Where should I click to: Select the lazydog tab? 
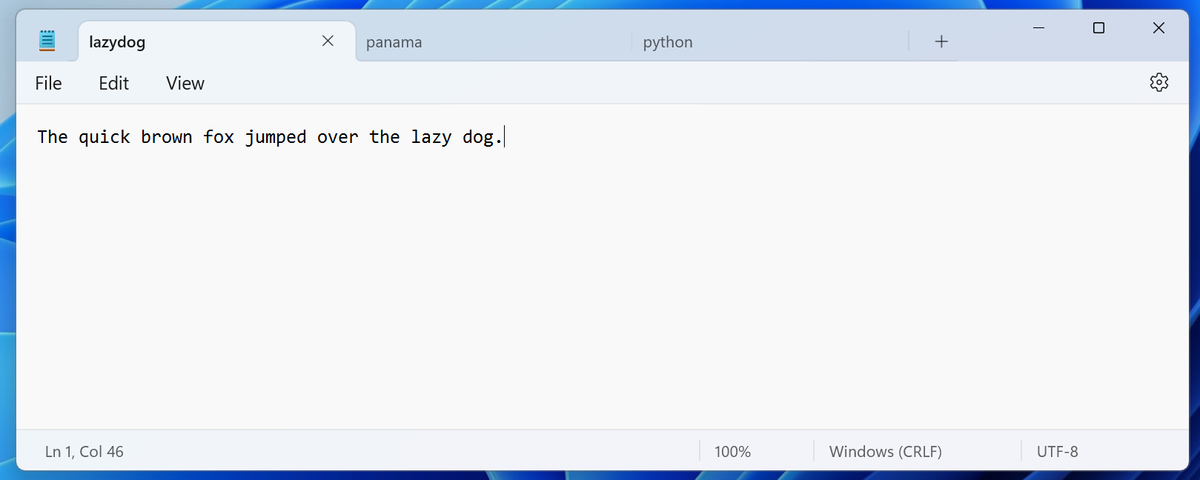click(x=117, y=42)
